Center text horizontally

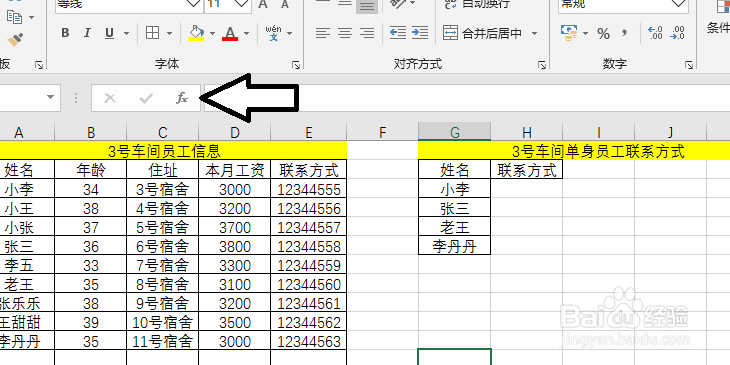tap(345, 33)
